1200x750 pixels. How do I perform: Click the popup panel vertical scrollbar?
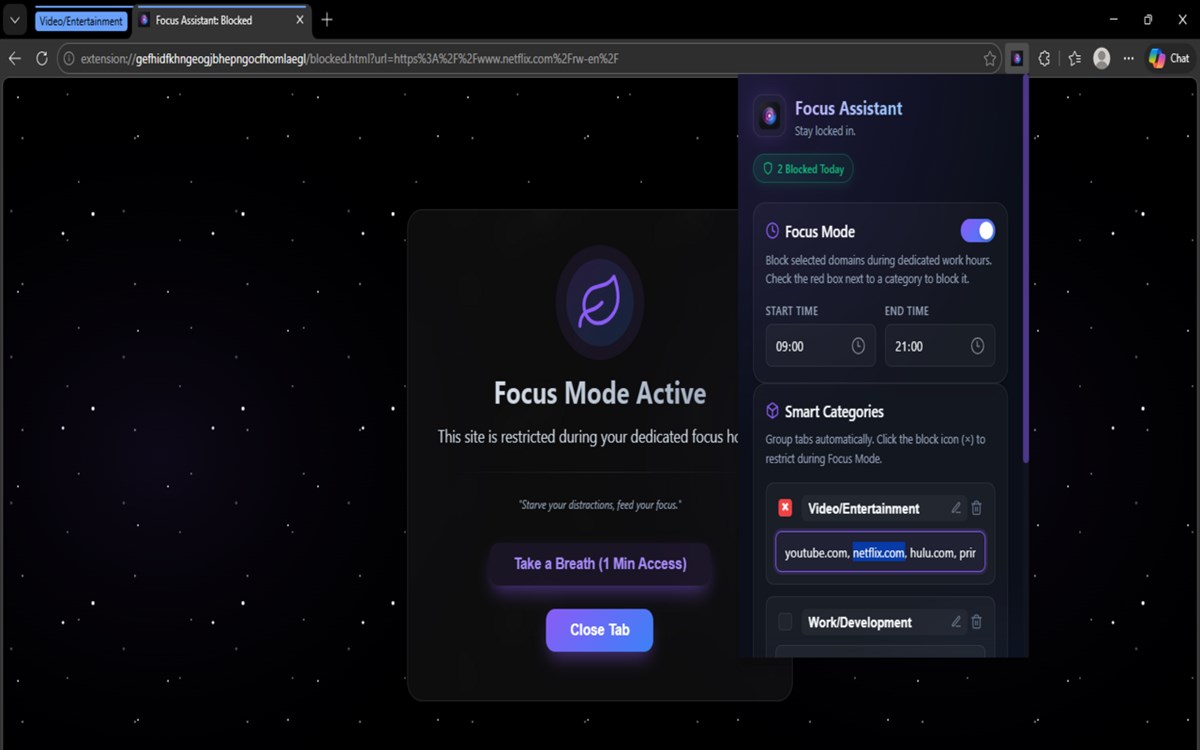[1025, 270]
